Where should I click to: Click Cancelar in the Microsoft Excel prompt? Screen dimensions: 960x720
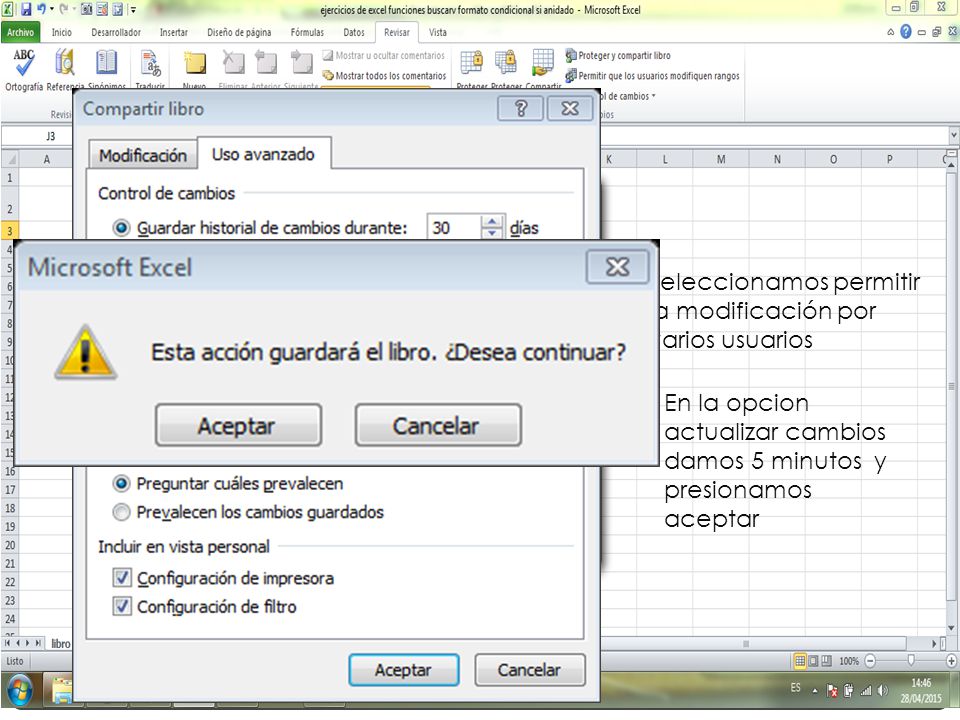click(x=438, y=425)
